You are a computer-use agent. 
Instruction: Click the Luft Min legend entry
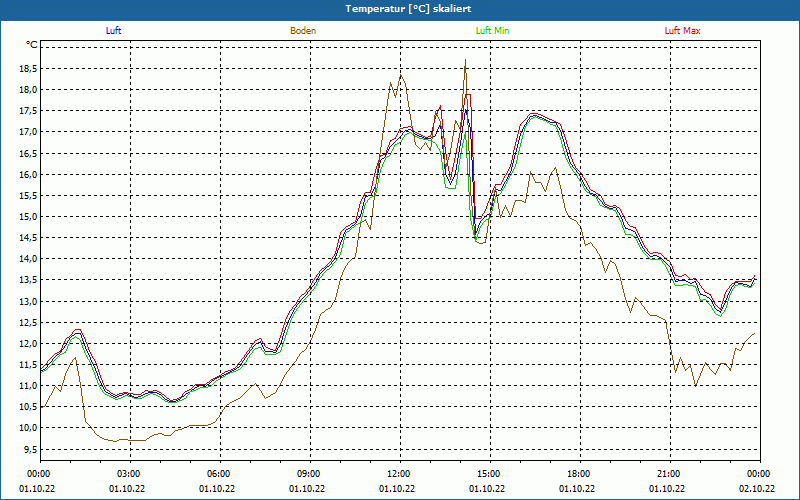[492, 31]
